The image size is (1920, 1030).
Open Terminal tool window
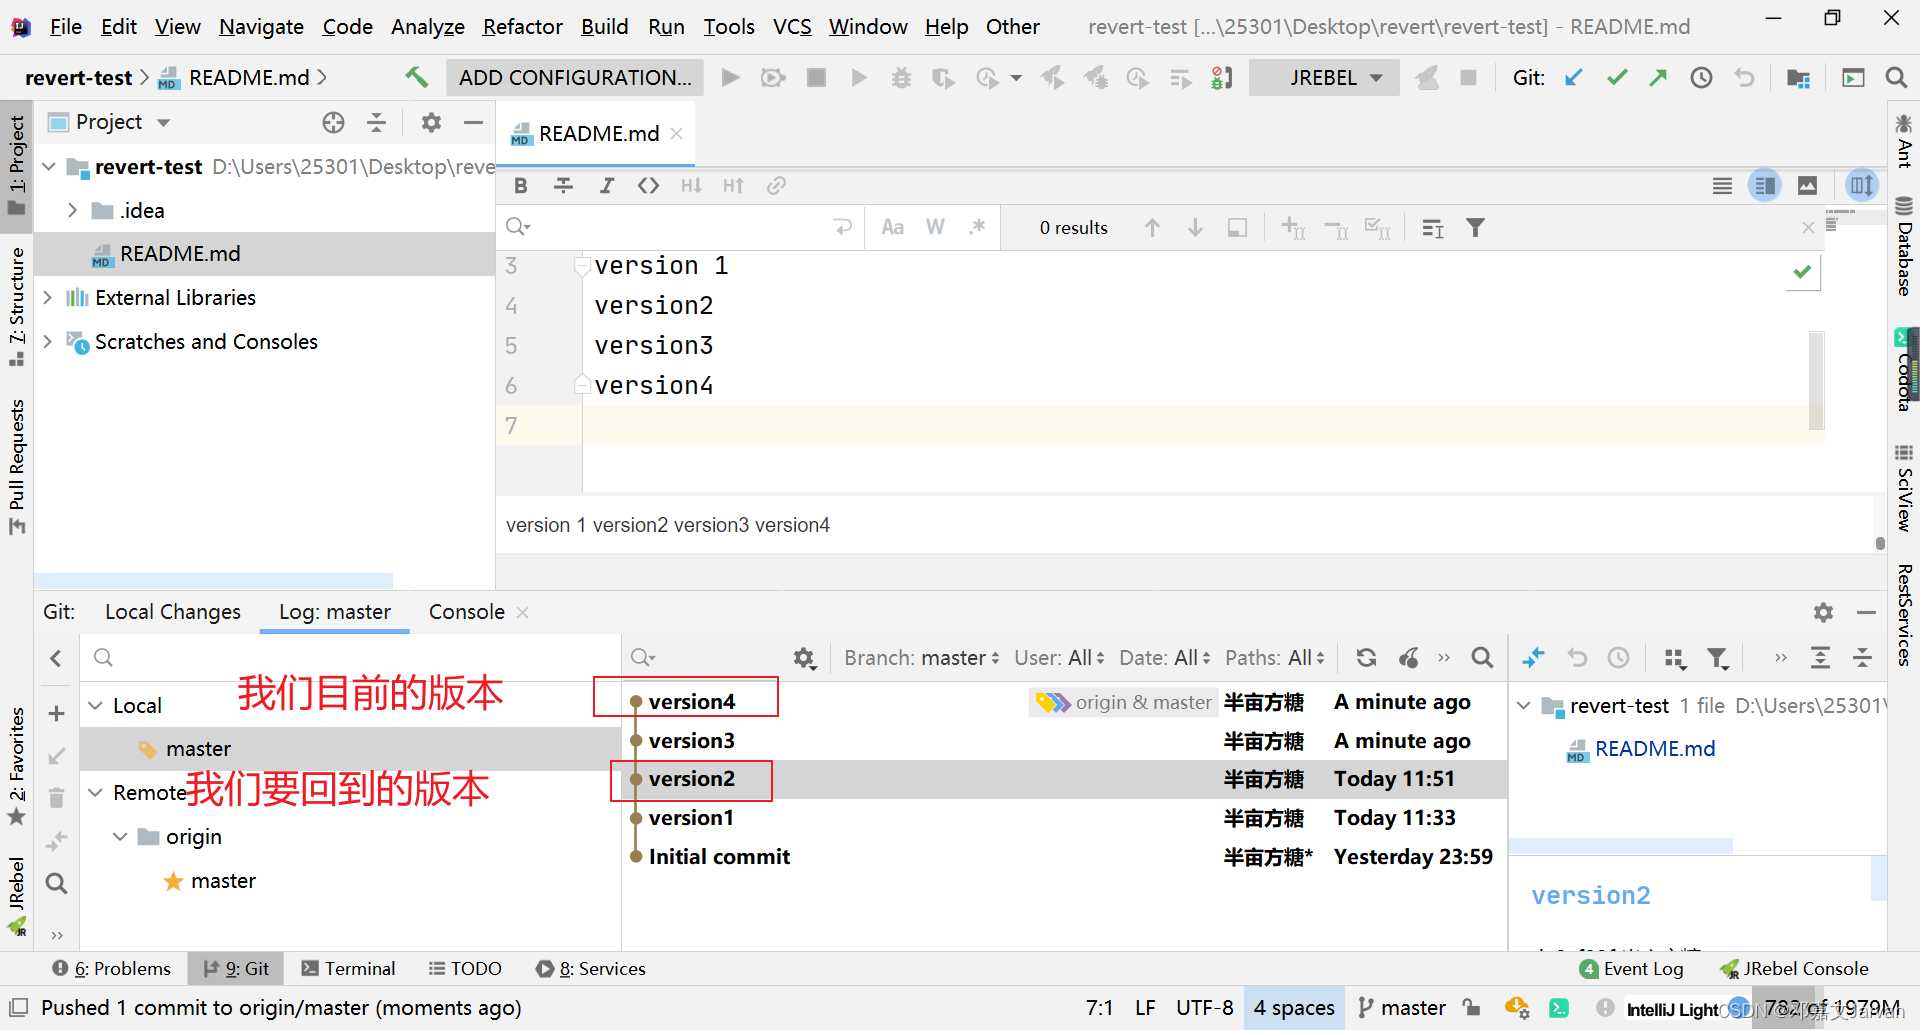(x=348, y=968)
